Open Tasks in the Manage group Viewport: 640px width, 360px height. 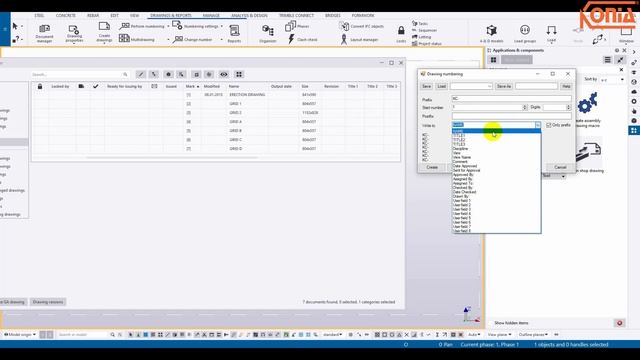coord(420,24)
